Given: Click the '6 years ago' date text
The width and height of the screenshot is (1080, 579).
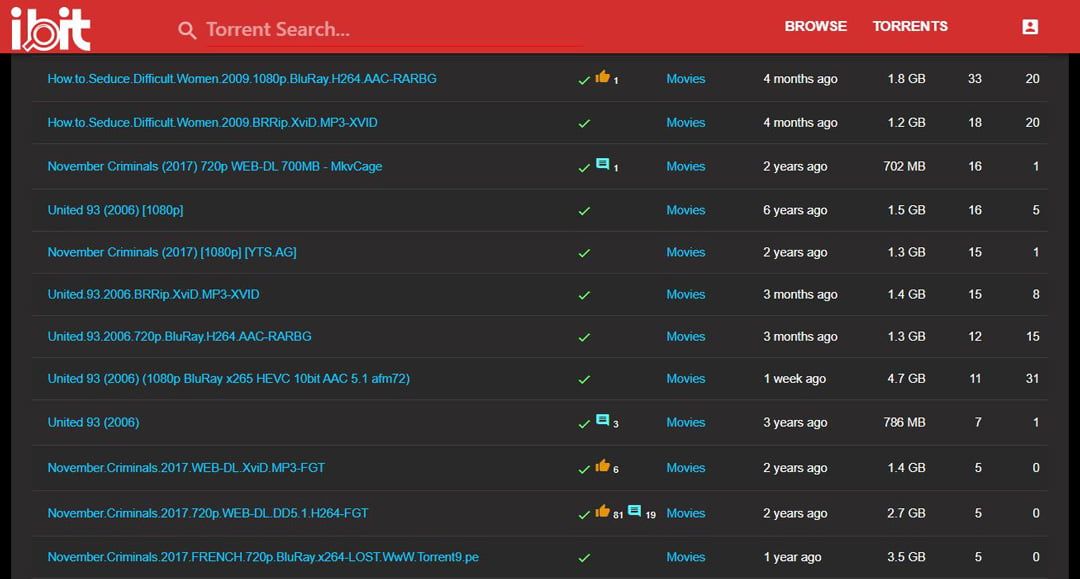Looking at the screenshot, I should click(x=795, y=210).
